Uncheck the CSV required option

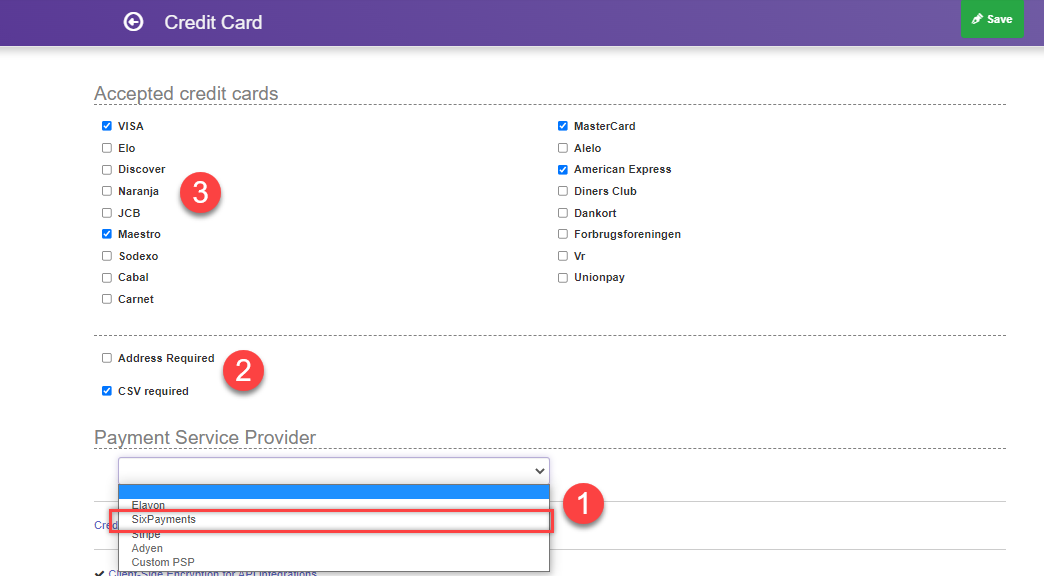[x=106, y=391]
